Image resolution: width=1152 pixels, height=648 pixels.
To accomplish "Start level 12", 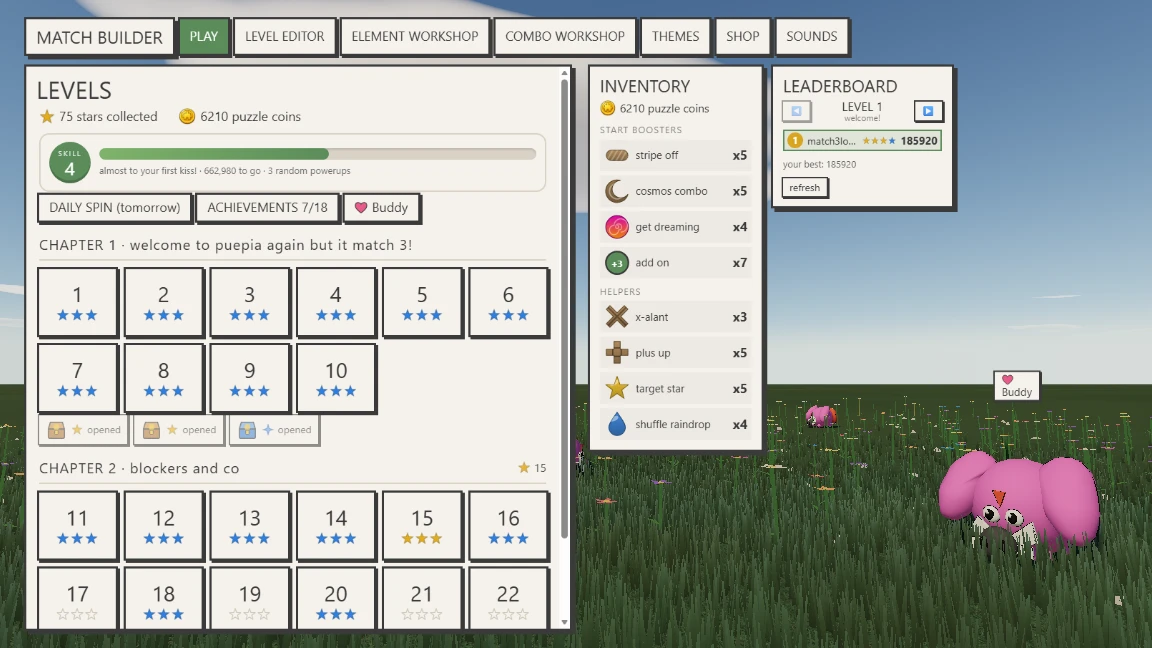I will pos(163,525).
